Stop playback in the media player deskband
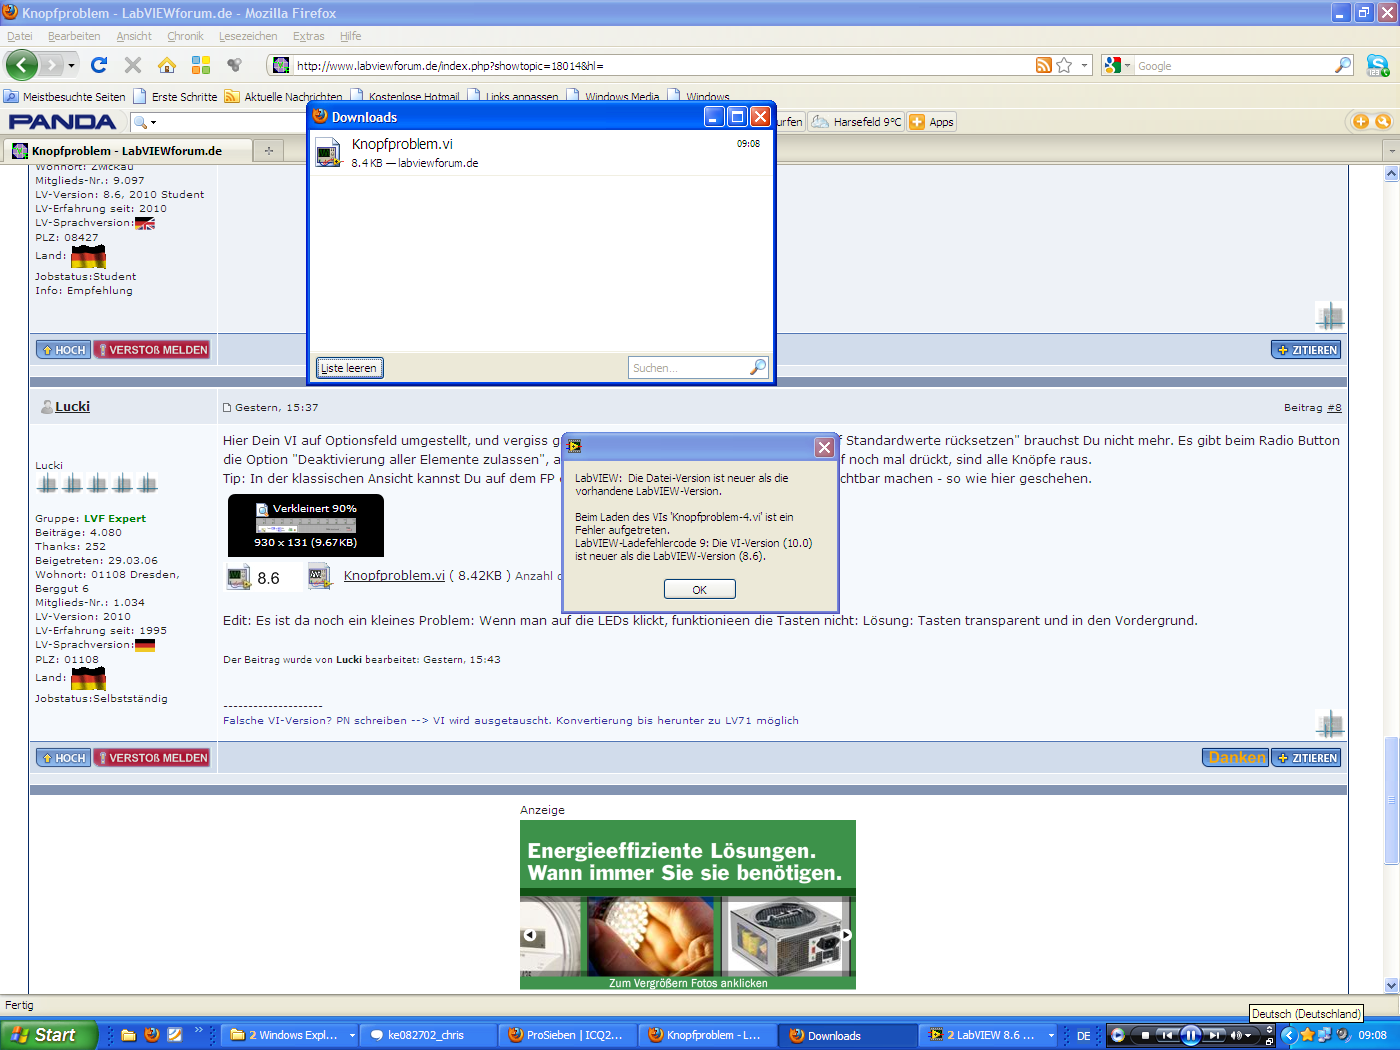1400x1050 pixels. (1145, 1035)
